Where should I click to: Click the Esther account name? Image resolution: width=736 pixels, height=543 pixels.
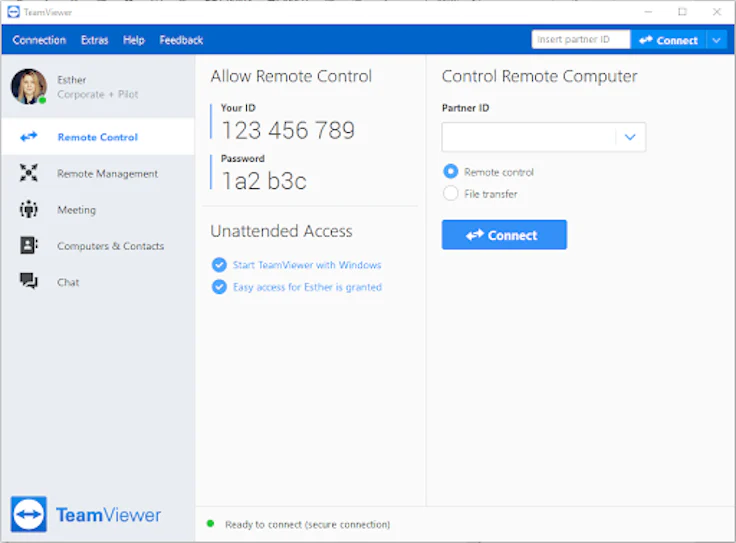[x=72, y=80]
